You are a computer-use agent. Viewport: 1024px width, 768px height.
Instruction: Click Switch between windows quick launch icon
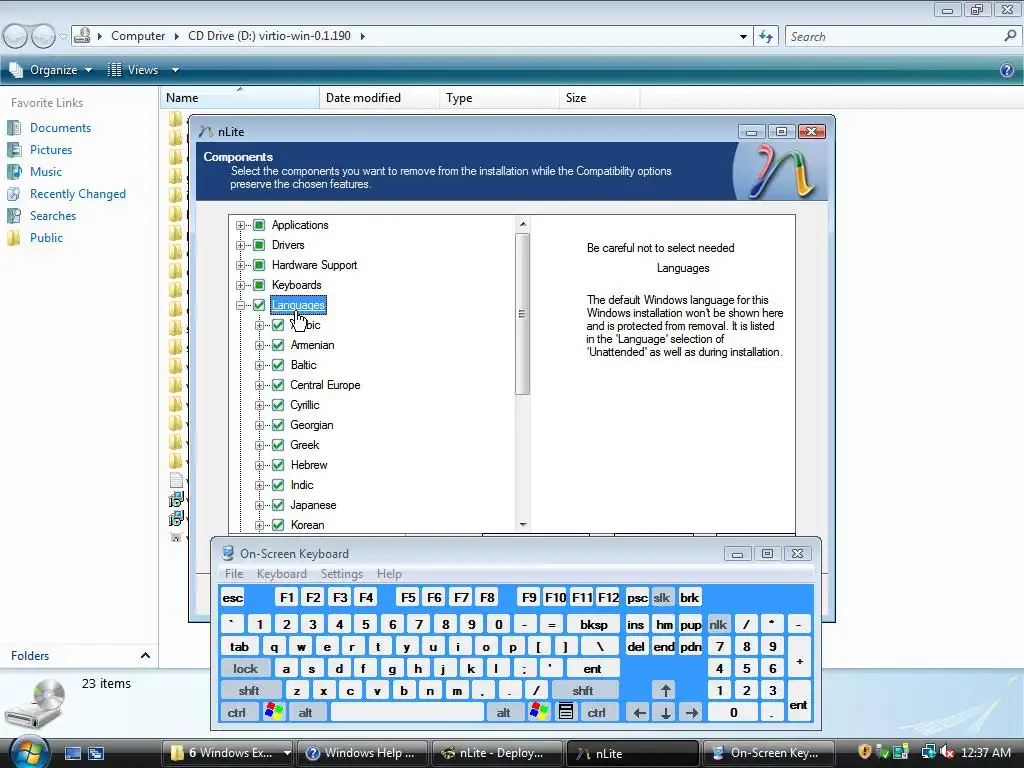(x=96, y=753)
